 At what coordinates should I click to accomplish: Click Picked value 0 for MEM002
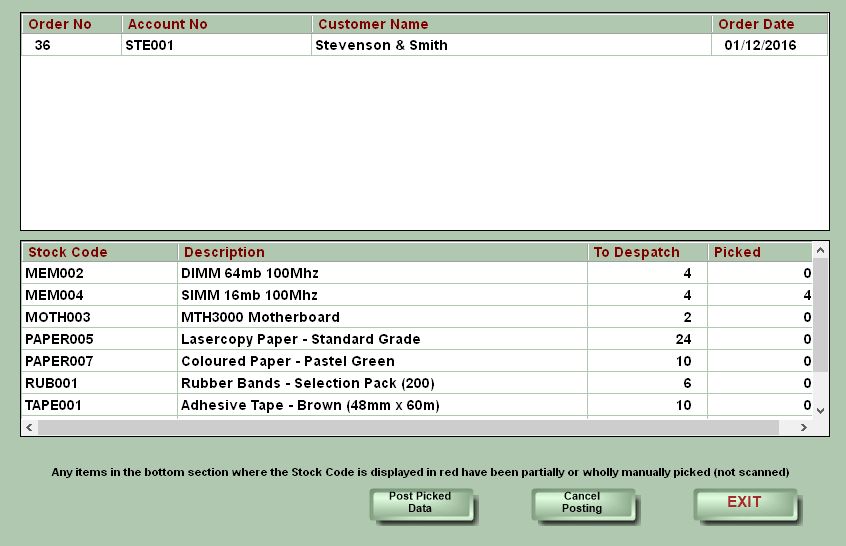[x=760, y=274]
